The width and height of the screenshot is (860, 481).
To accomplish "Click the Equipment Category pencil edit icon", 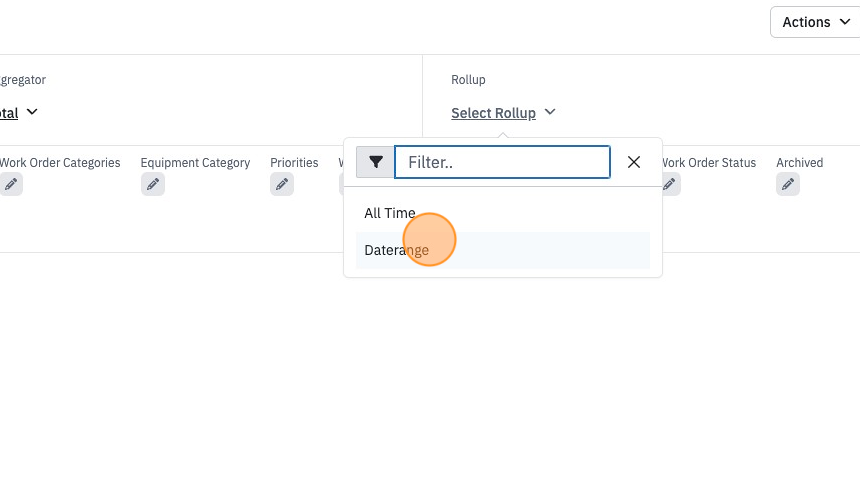I will point(152,184).
